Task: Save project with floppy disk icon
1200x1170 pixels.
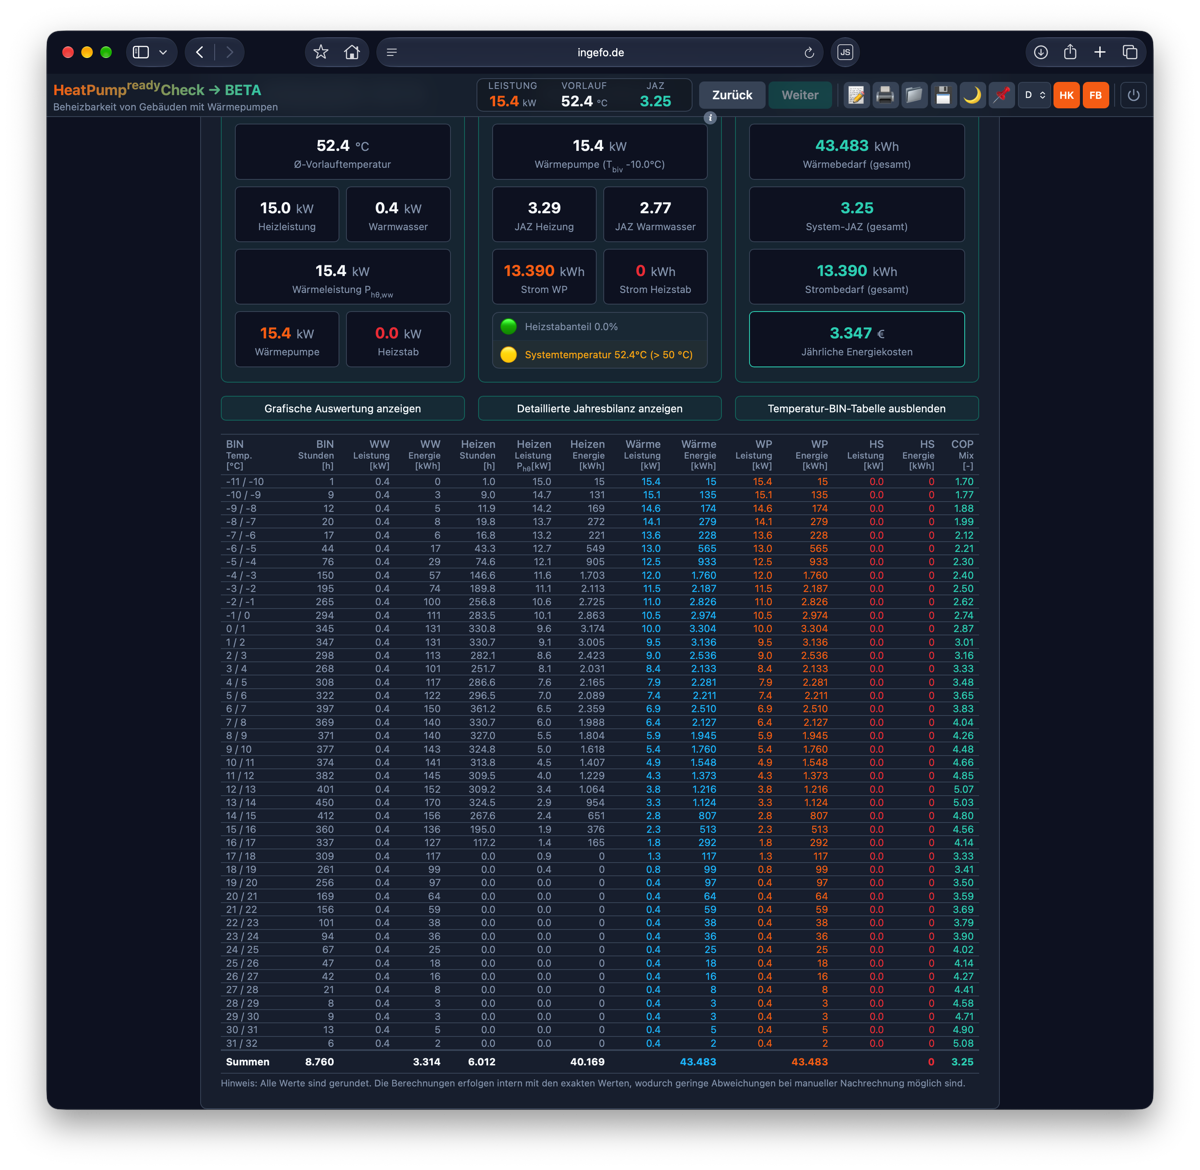Action: pos(943,95)
